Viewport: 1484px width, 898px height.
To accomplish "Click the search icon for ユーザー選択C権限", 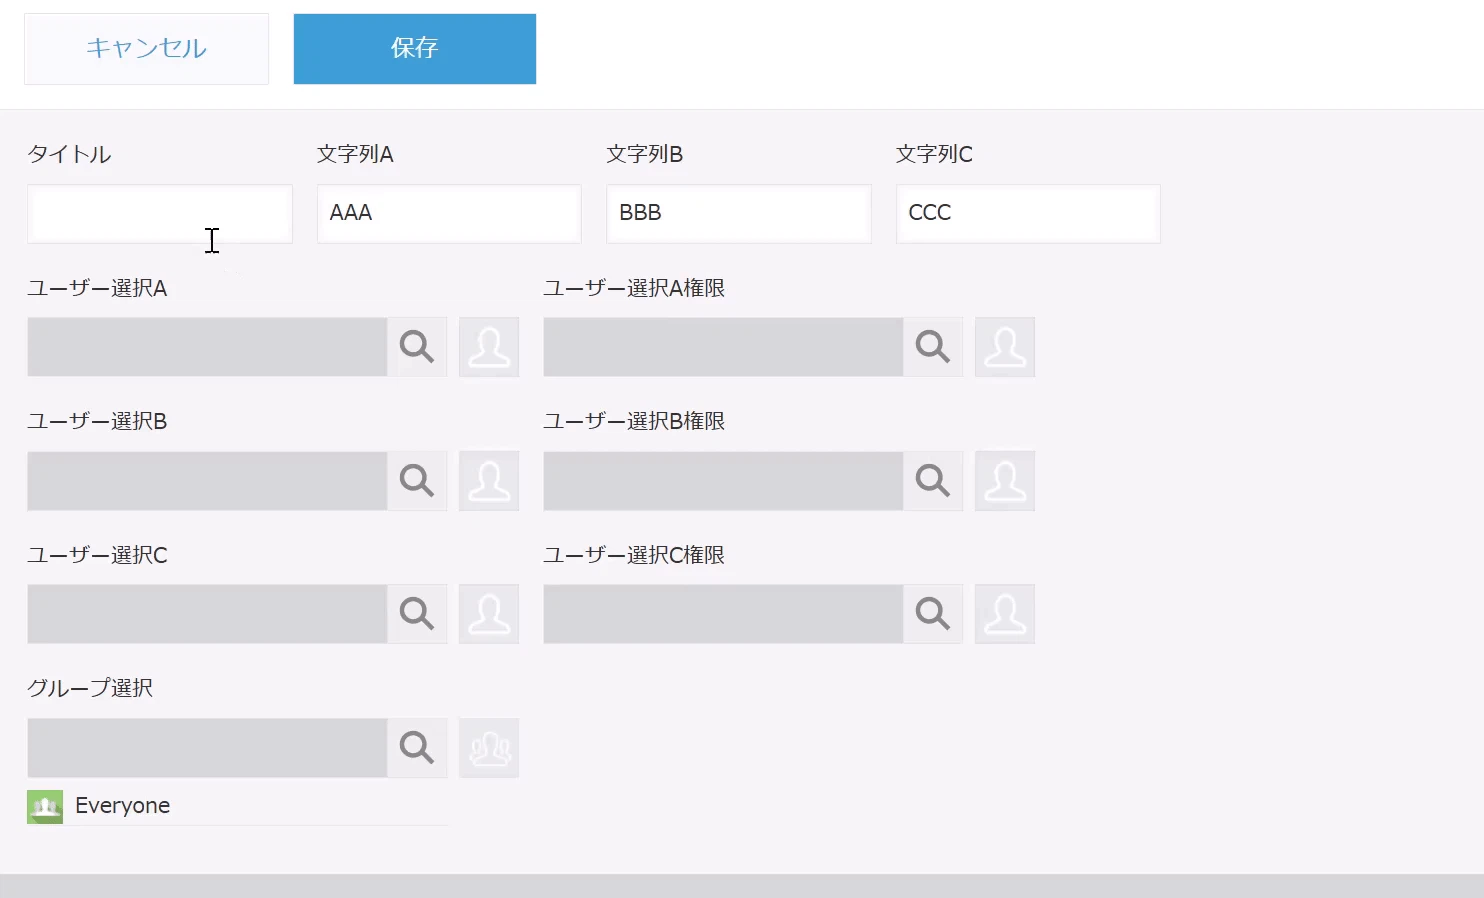I will 933,614.
